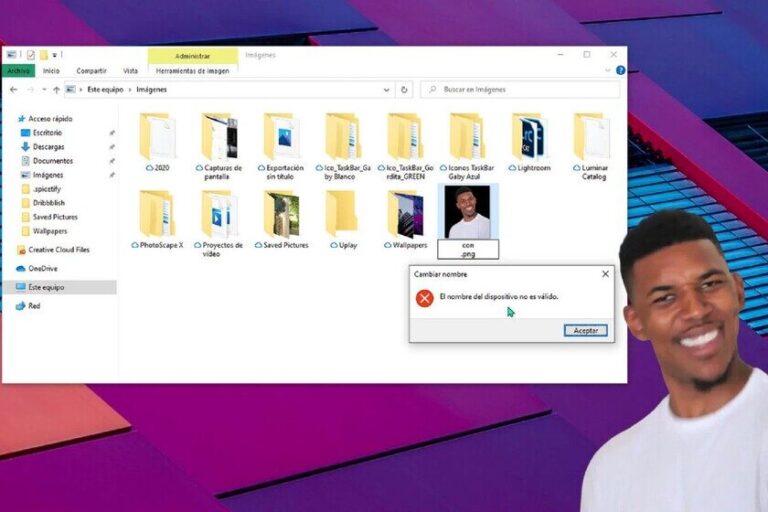Click the Buscar en Imágenes search box
Image resolution: width=768 pixels, height=512 pixels.
pos(520,90)
